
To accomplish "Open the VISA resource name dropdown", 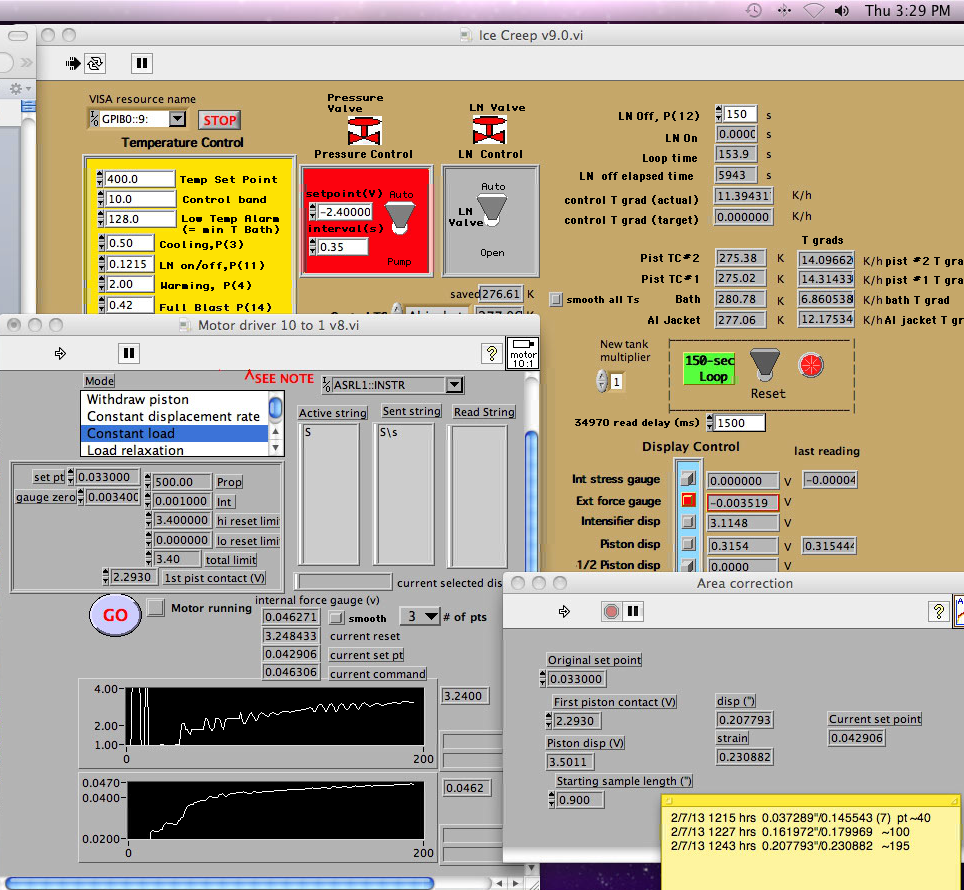I will 176,119.
